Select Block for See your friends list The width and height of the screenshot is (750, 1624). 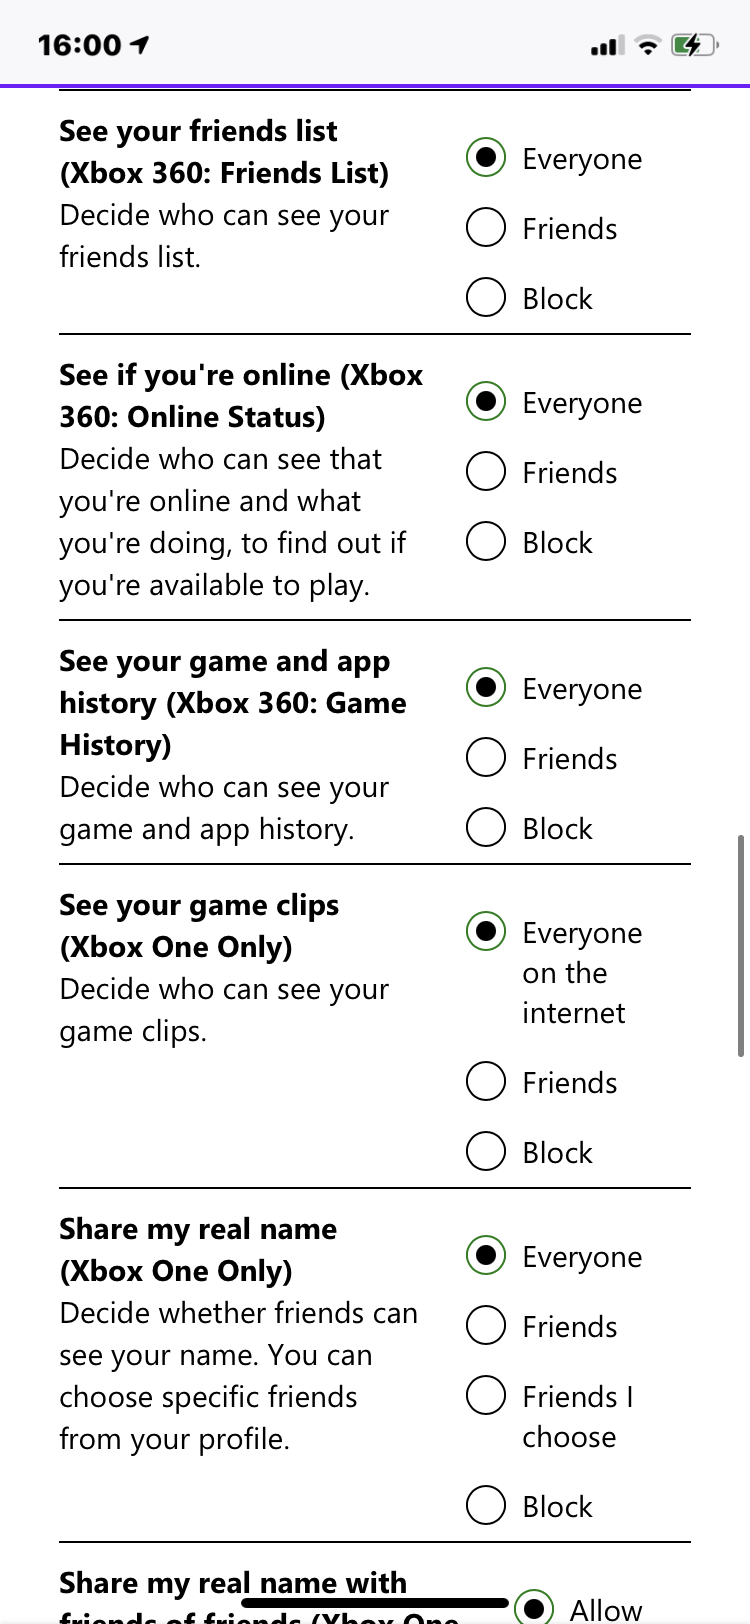pos(486,298)
